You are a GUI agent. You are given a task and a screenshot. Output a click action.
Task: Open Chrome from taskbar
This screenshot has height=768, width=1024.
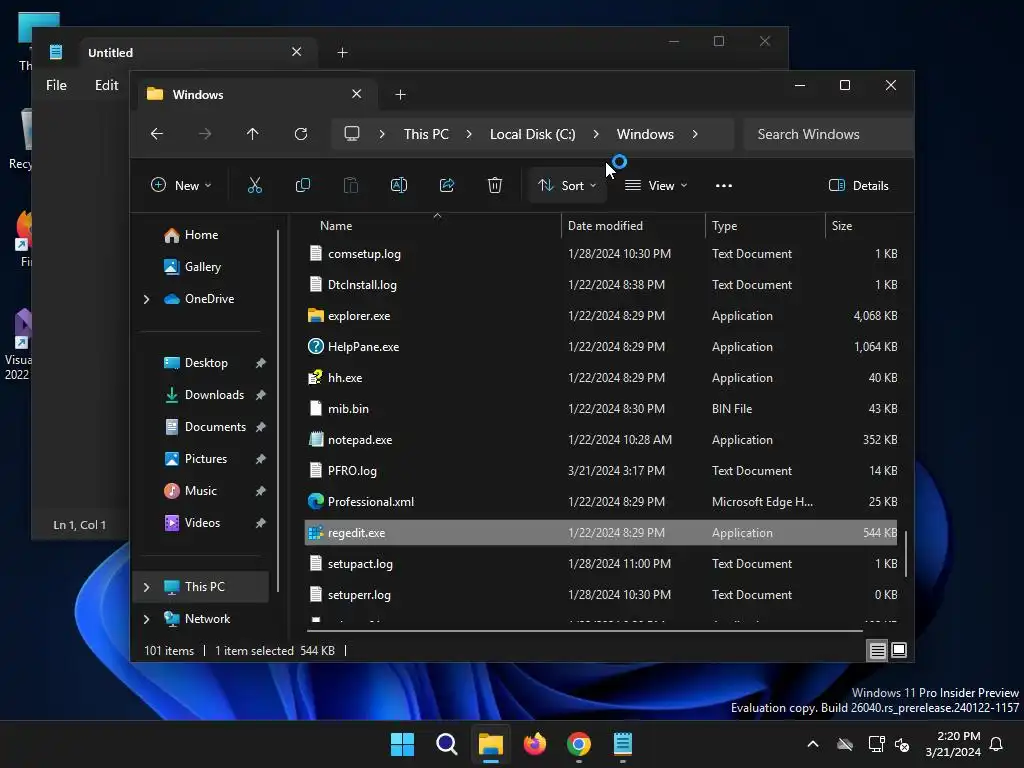pos(579,744)
